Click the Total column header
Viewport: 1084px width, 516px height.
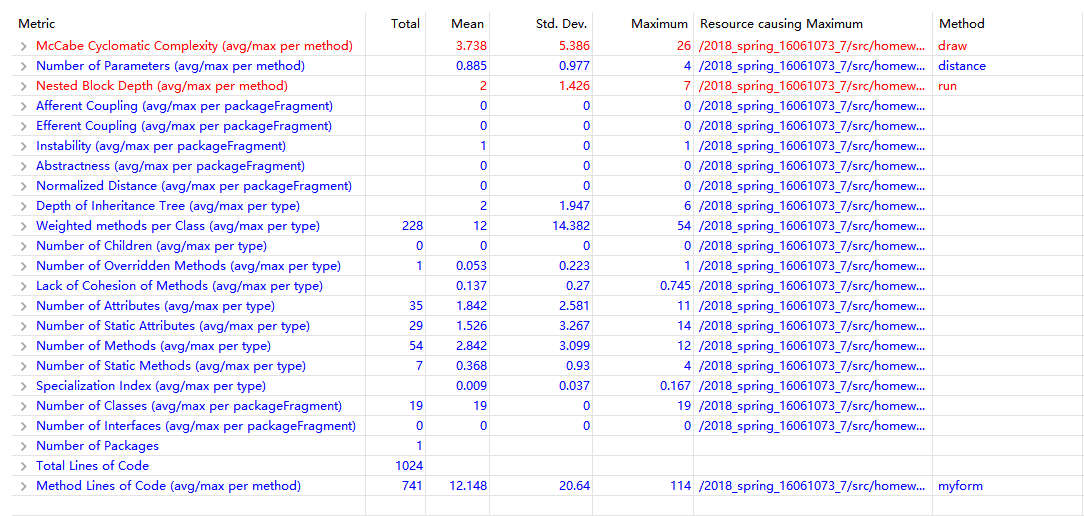coord(405,24)
